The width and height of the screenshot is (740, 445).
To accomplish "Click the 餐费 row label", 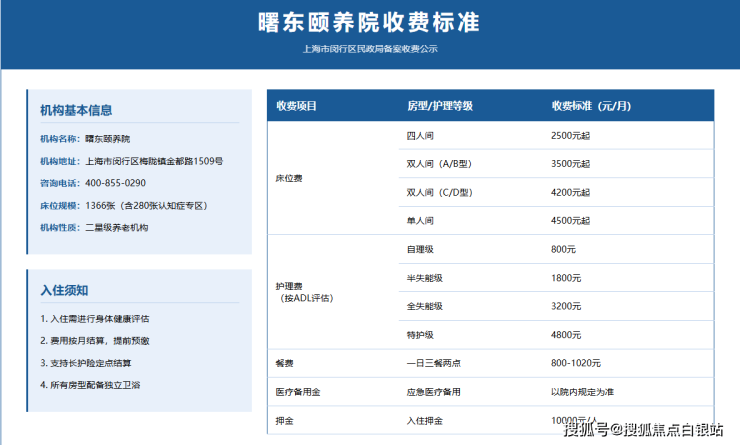I will 285,363.
